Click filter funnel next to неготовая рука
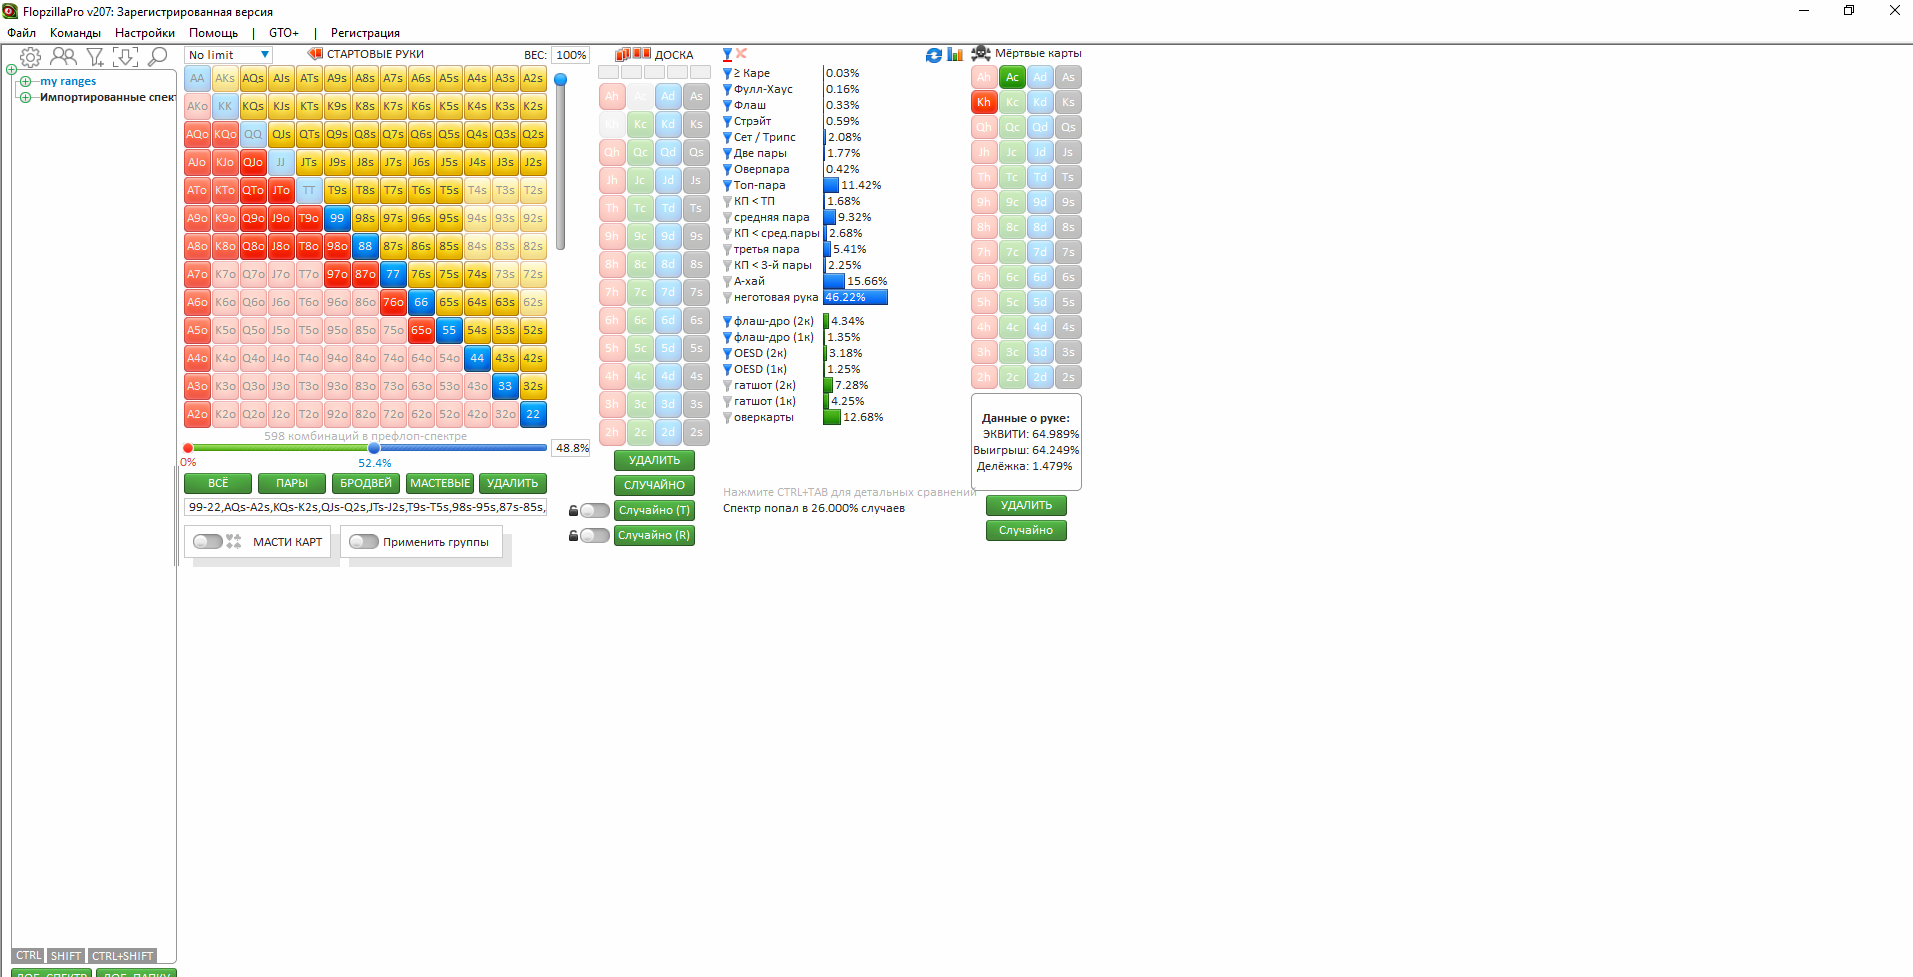 coord(727,297)
